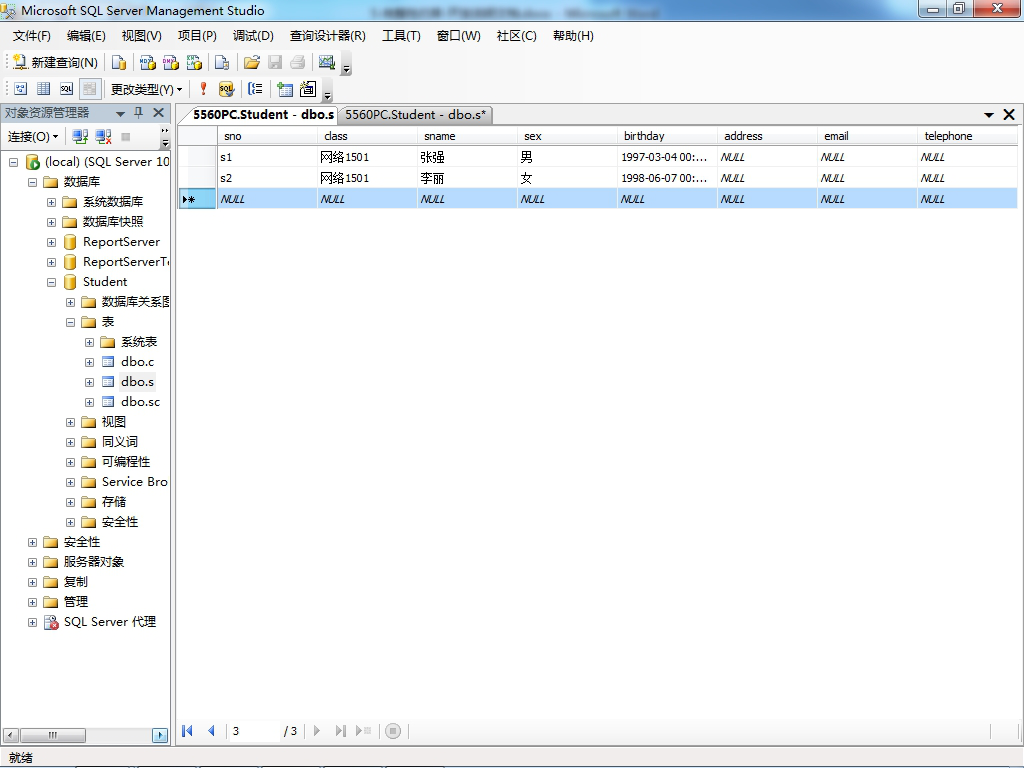The height and width of the screenshot is (768, 1024).
Task: Expand the 系统数据库 folder
Action: click(51, 202)
